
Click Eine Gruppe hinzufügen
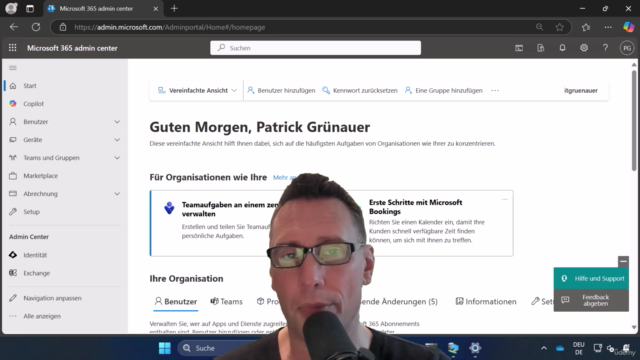[443, 90]
